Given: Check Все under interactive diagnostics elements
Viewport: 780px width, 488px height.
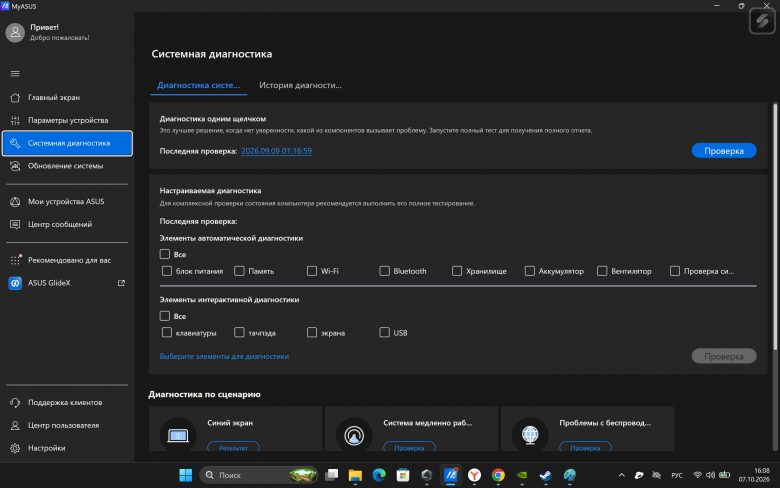Looking at the screenshot, I should (165, 316).
